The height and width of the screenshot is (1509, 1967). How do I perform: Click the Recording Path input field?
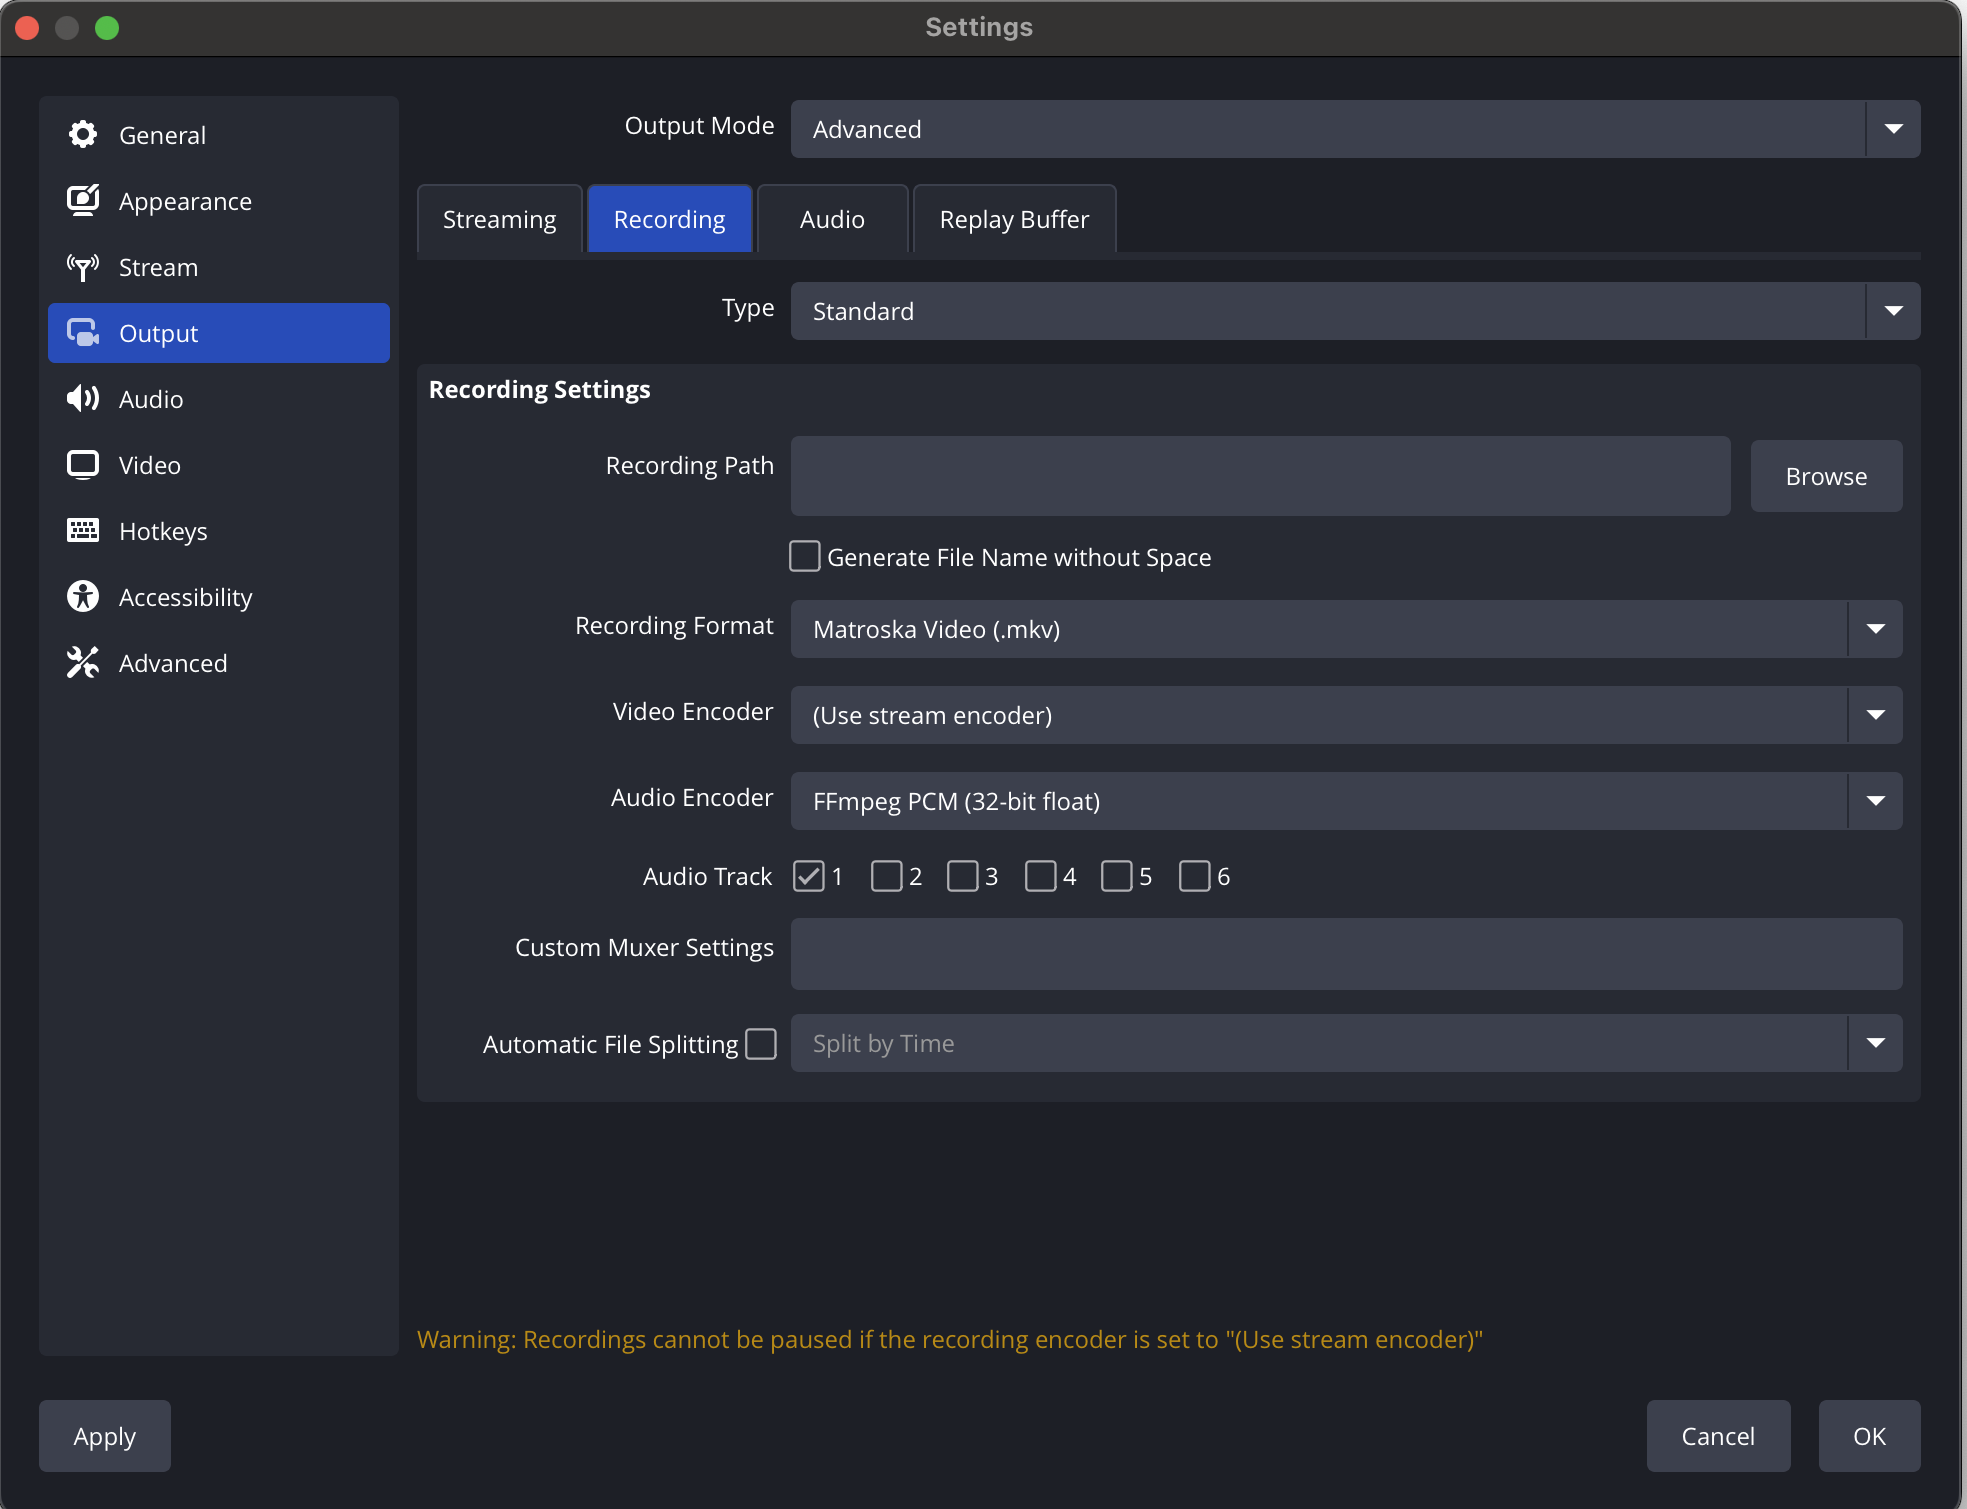click(1260, 476)
